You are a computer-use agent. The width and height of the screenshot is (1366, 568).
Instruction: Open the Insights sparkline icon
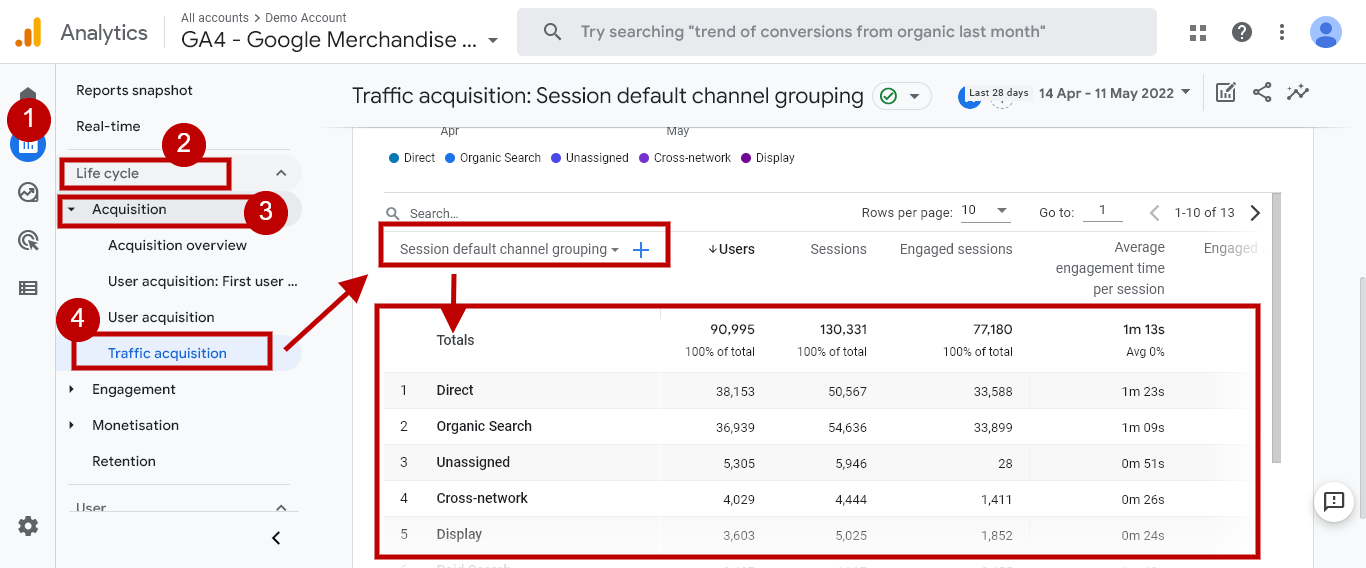(1298, 93)
